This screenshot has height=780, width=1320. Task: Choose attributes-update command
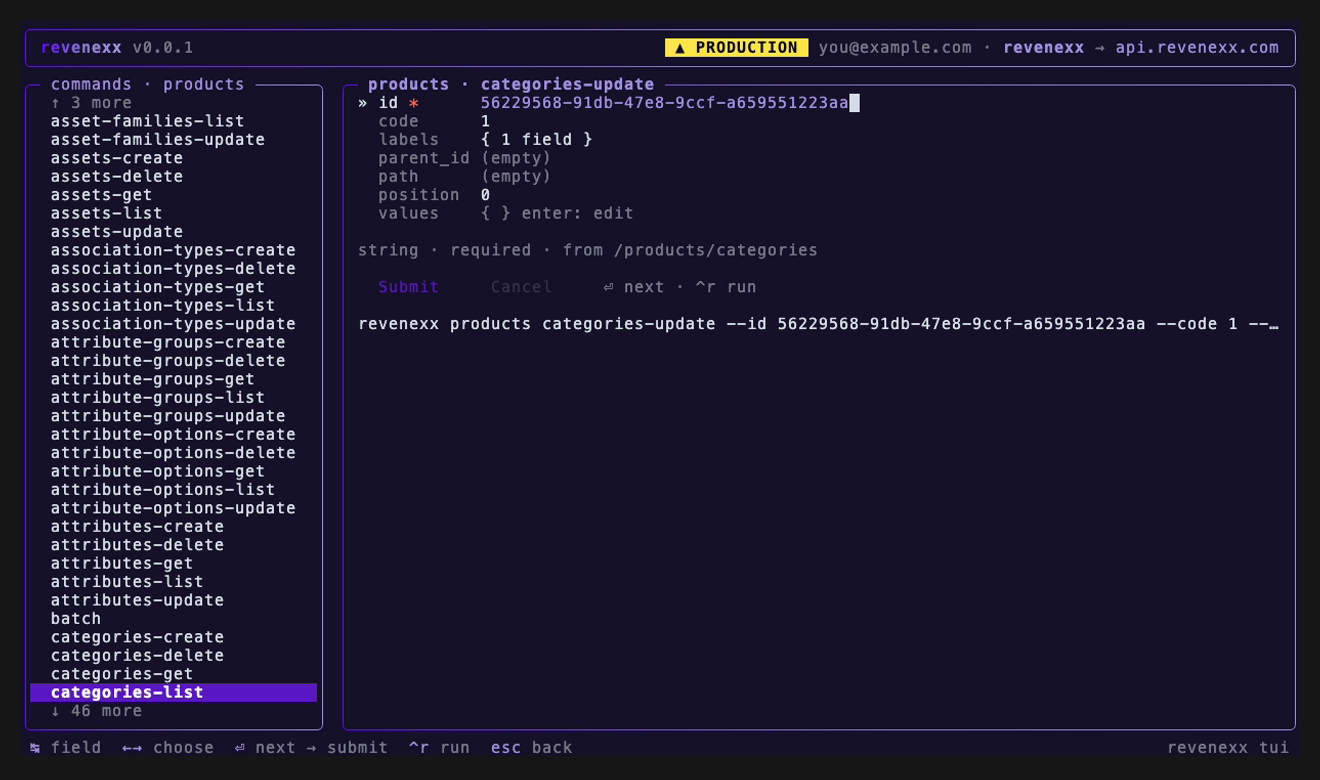coord(137,600)
